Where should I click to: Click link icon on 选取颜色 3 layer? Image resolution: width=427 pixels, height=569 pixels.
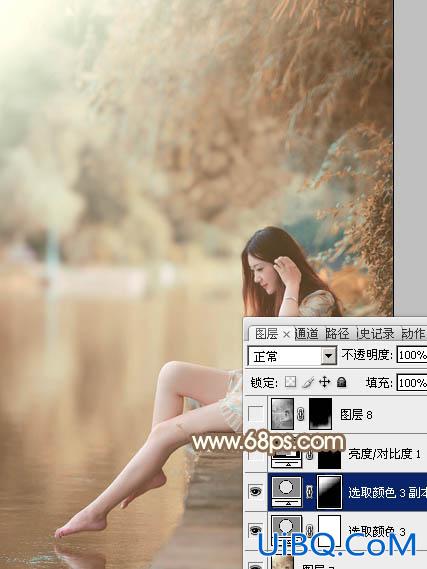pyautogui.click(x=309, y=531)
